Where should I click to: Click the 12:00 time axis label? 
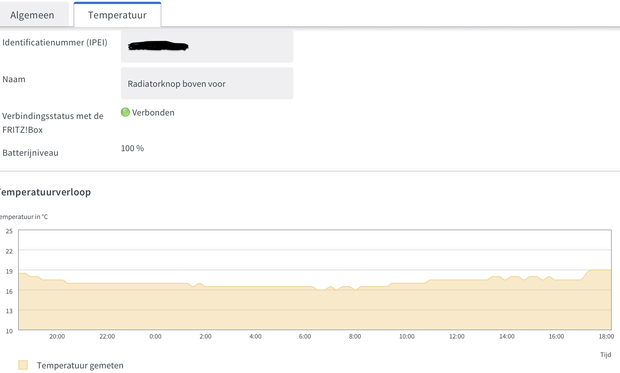pyautogui.click(x=457, y=337)
